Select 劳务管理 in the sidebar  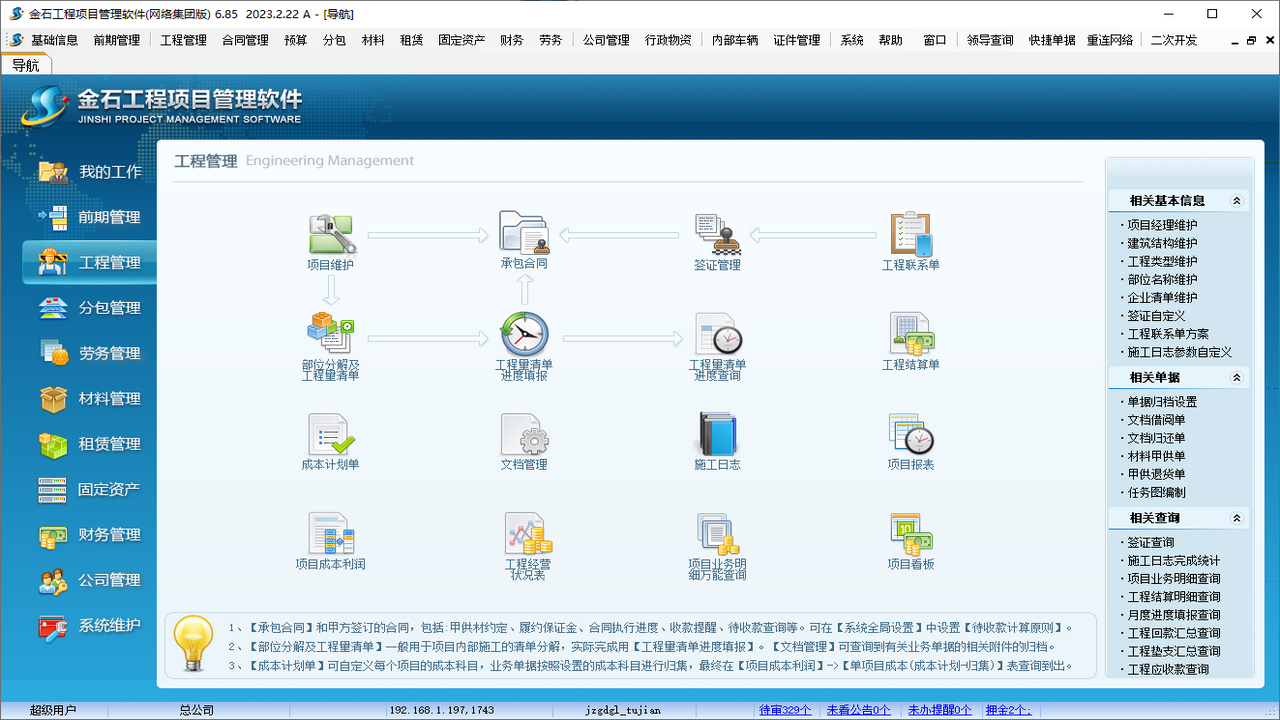(90, 353)
